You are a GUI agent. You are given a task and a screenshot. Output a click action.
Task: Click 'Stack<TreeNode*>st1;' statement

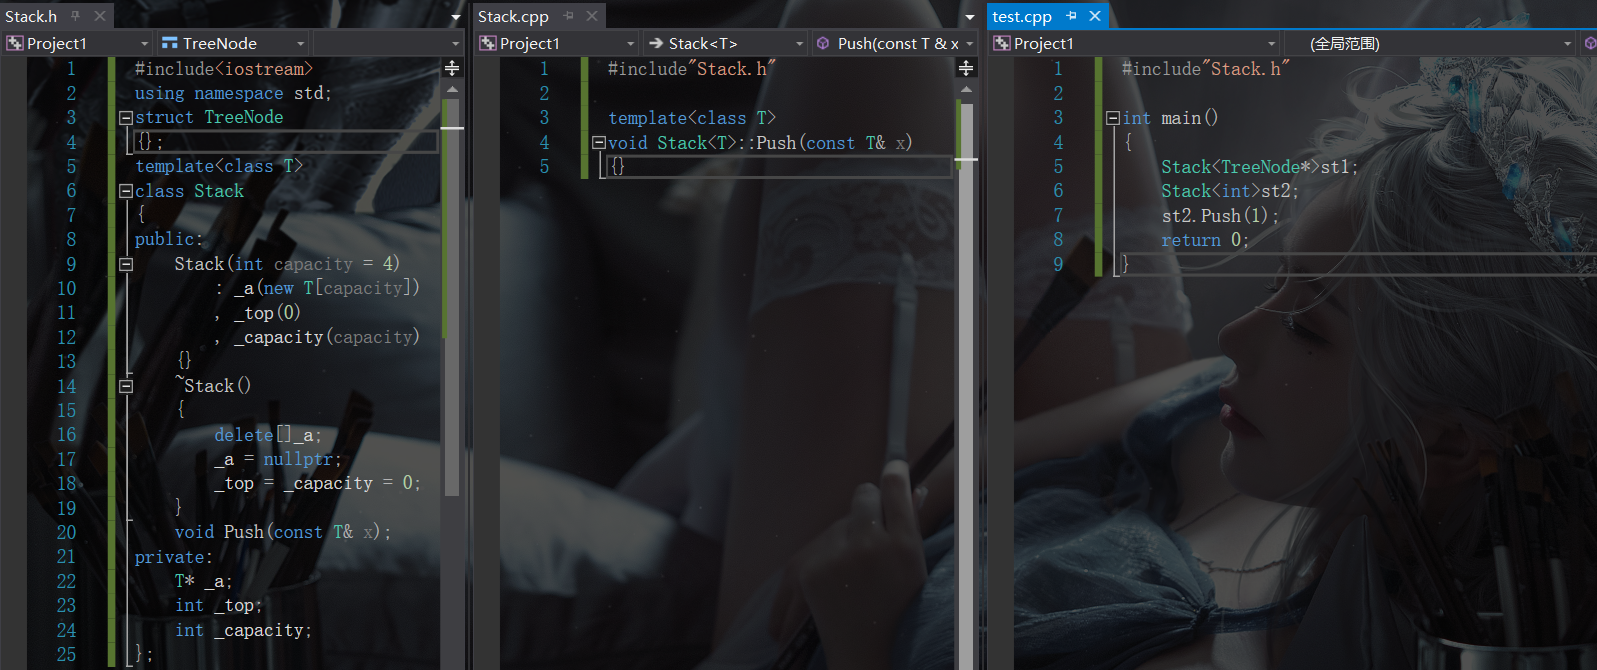coord(1260,167)
